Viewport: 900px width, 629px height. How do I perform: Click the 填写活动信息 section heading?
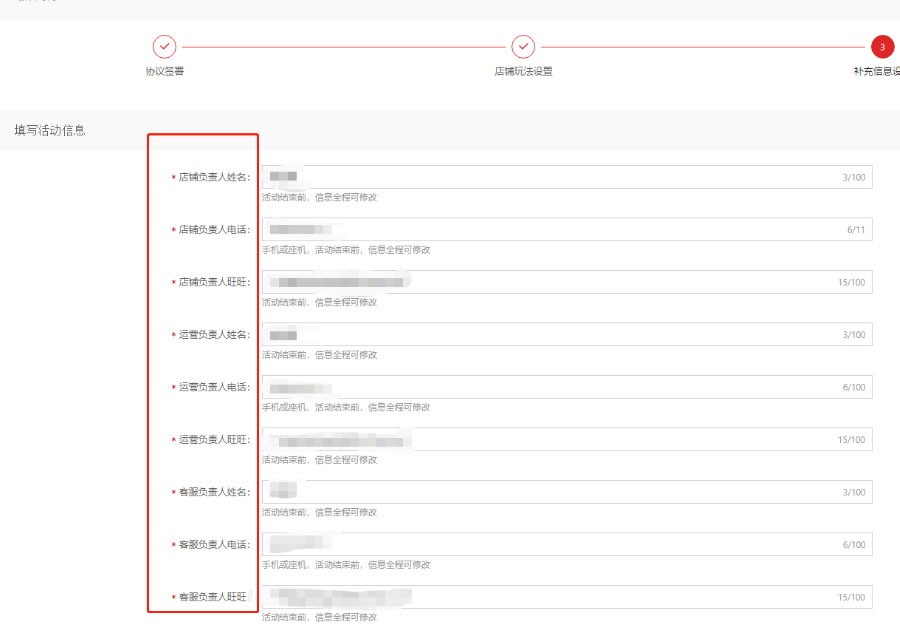coord(49,130)
